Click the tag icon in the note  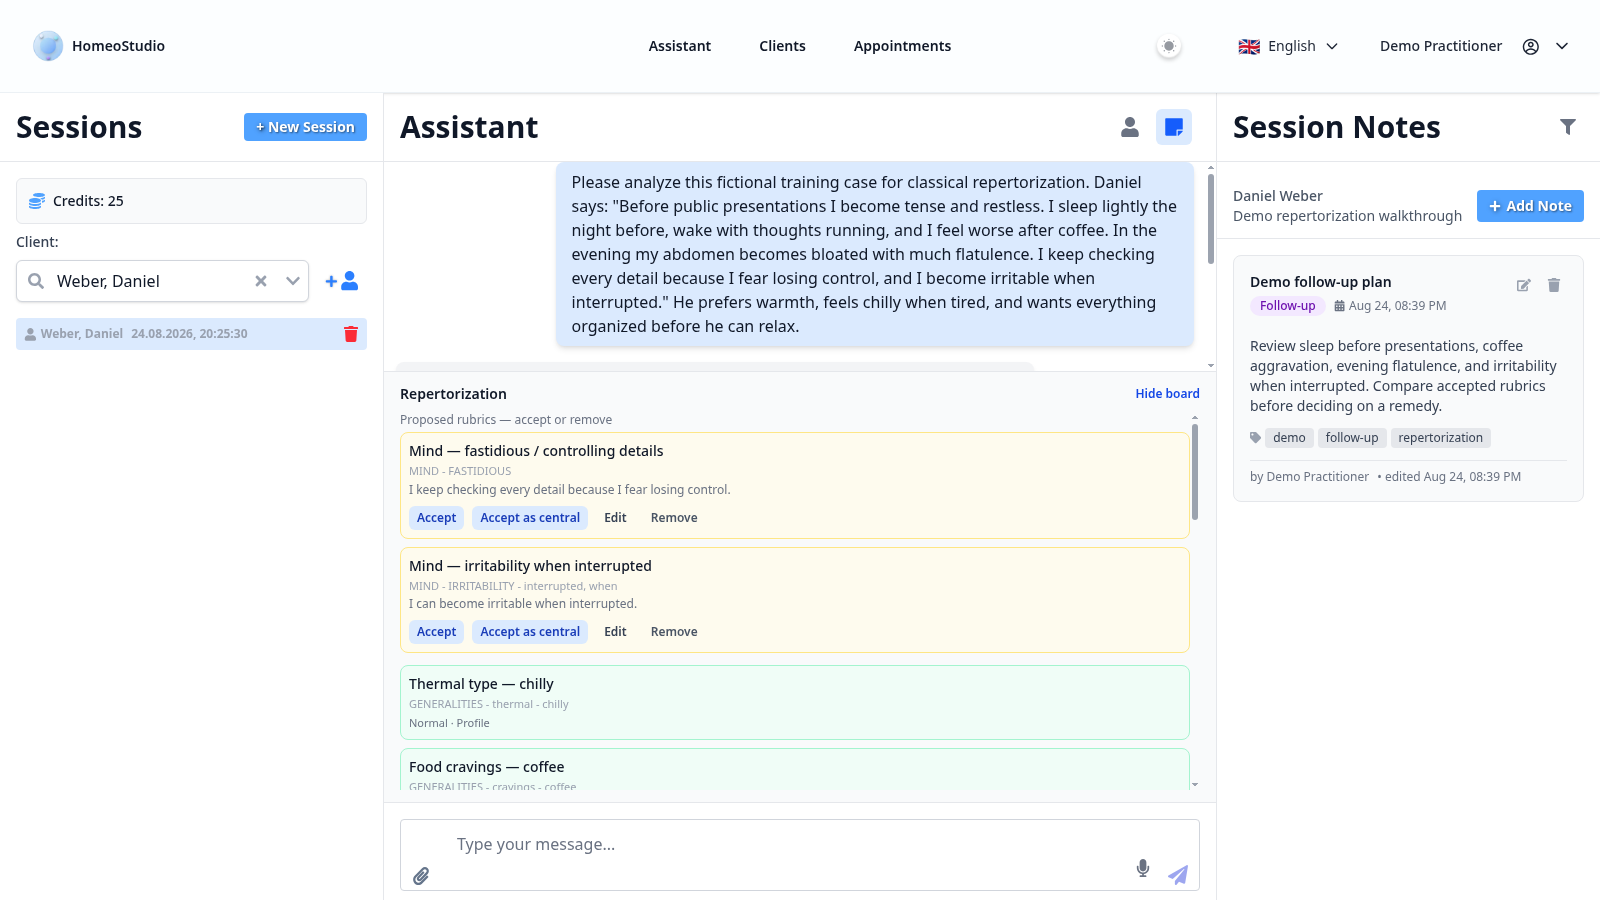(x=1256, y=438)
